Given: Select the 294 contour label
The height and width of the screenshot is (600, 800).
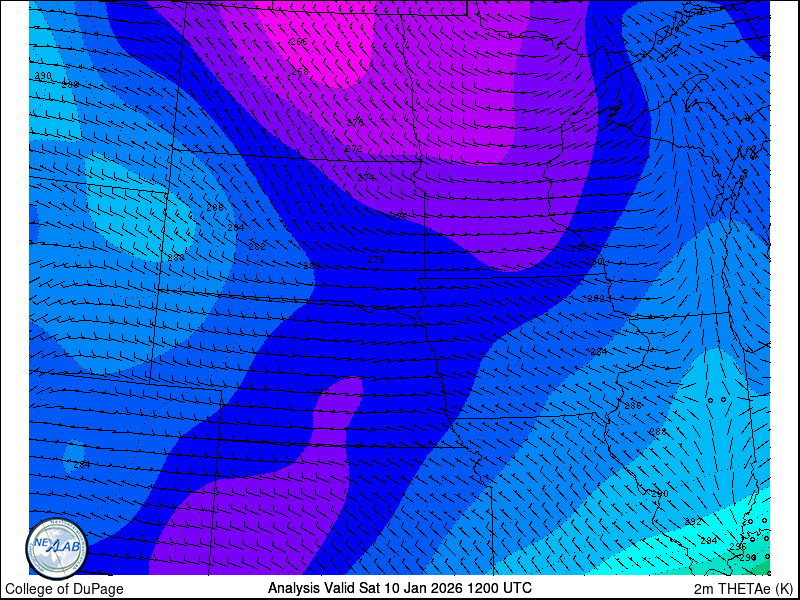Looking at the screenshot, I should tap(709, 540).
